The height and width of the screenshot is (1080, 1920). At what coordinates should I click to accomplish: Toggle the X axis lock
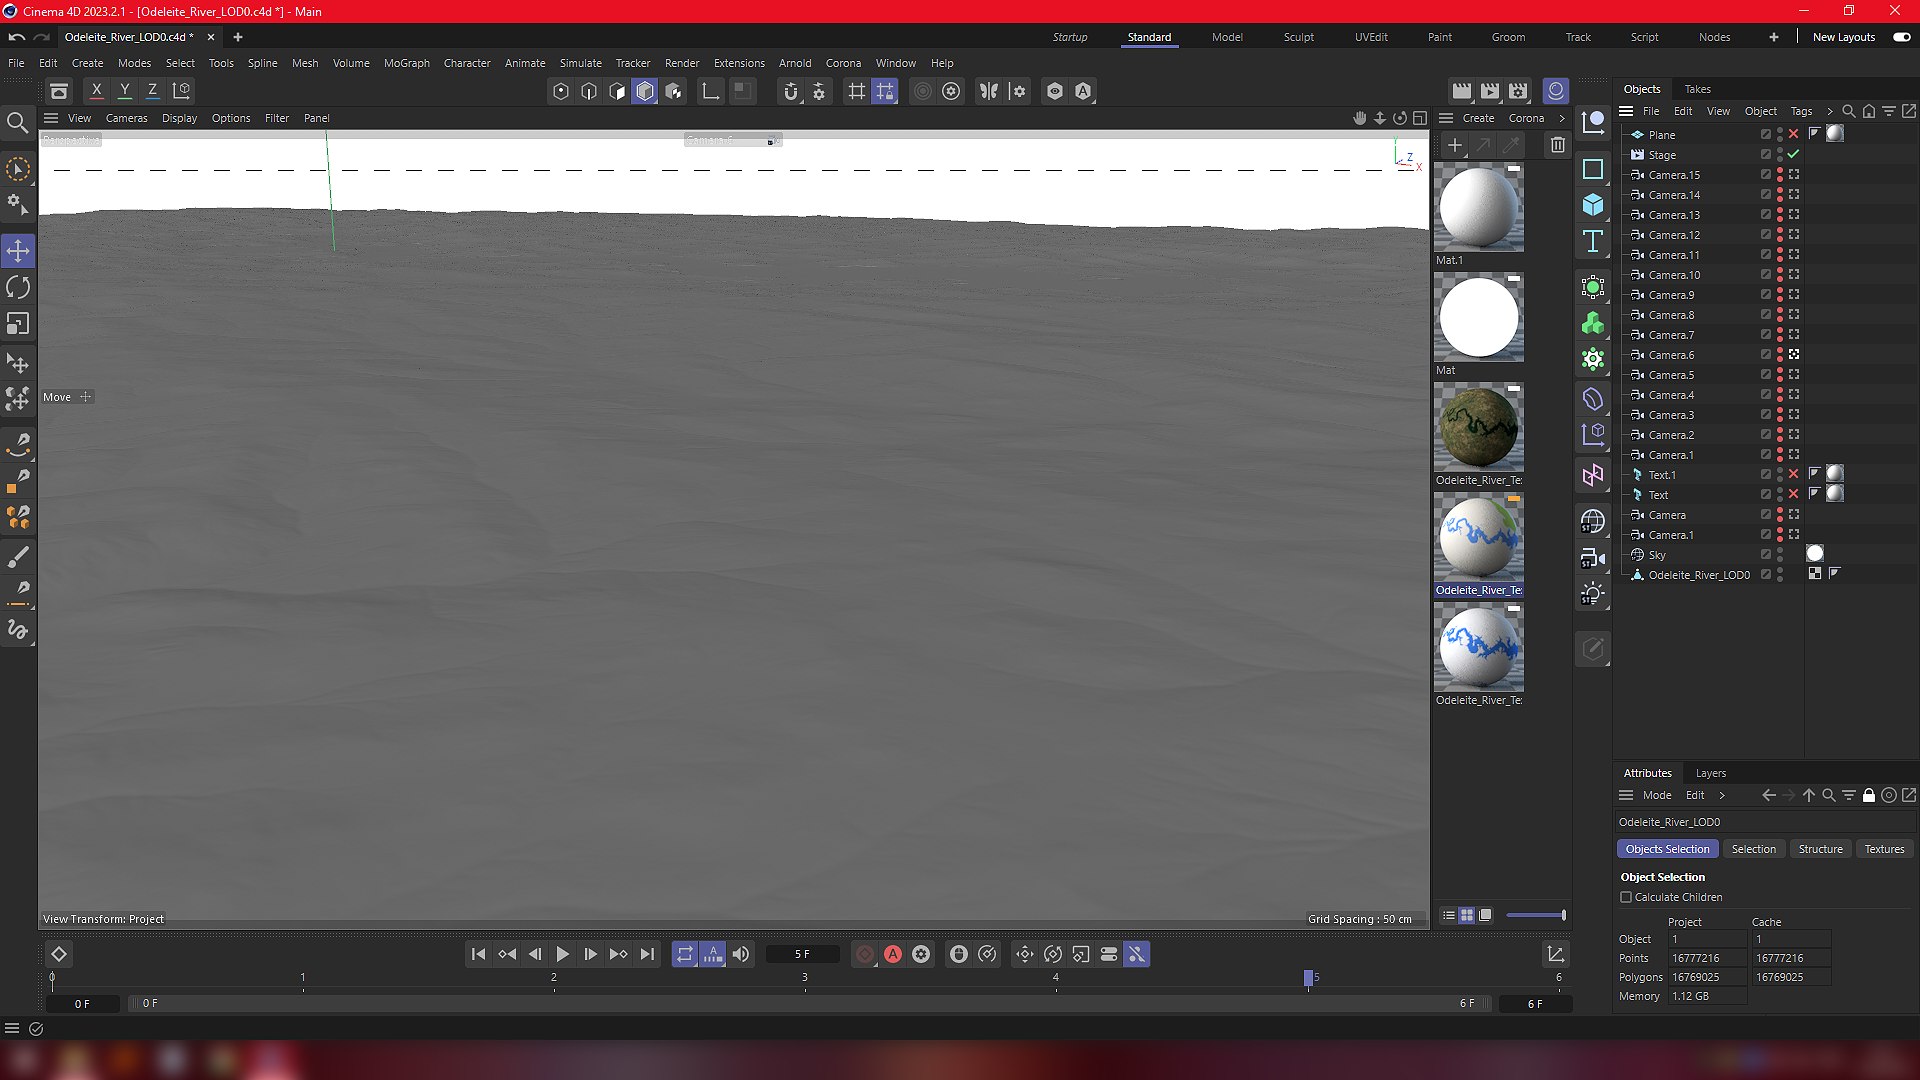(x=97, y=91)
